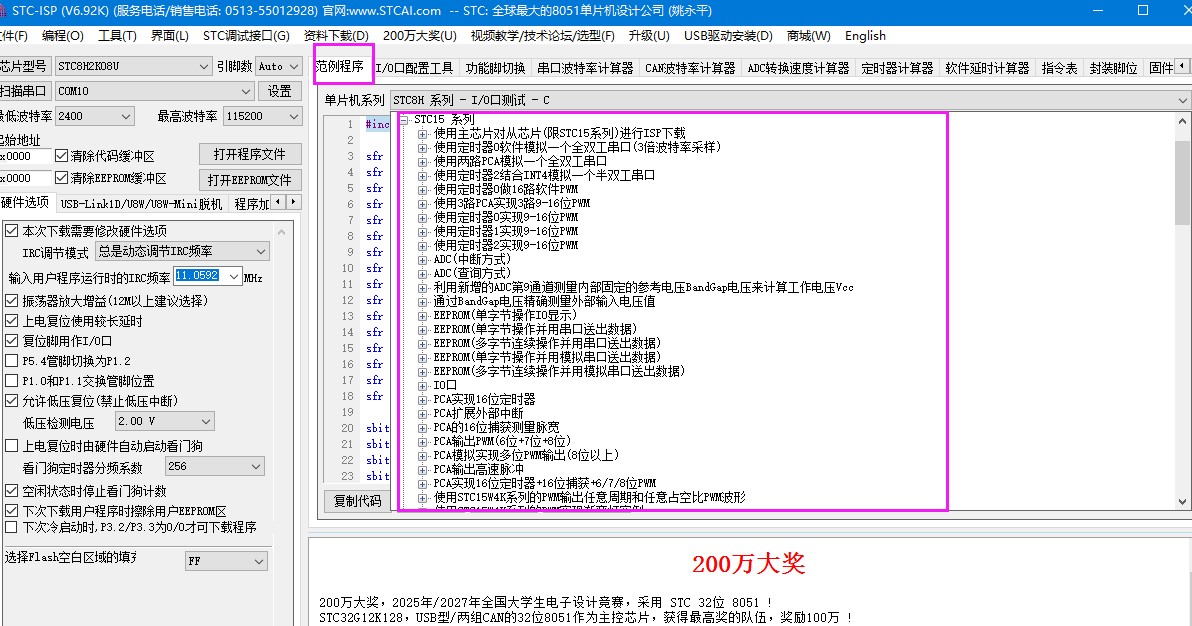Switch to the 串口波特率计算器 tab
The height and width of the screenshot is (626, 1192).
[585, 68]
